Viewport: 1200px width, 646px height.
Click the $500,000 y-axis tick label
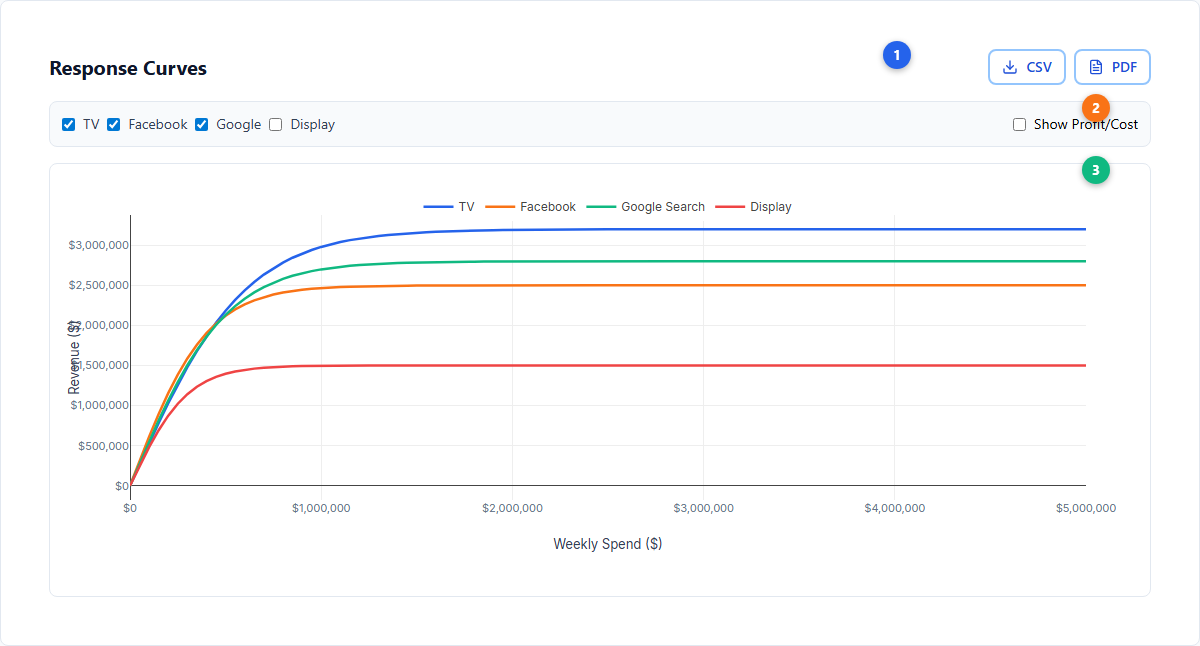[103, 446]
